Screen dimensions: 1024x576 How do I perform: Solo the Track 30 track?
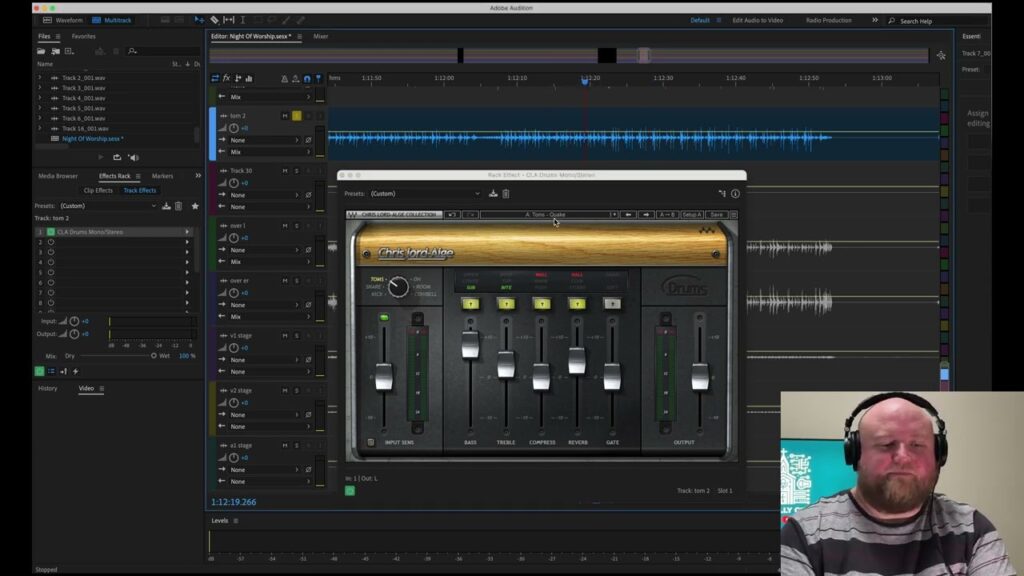[297, 170]
